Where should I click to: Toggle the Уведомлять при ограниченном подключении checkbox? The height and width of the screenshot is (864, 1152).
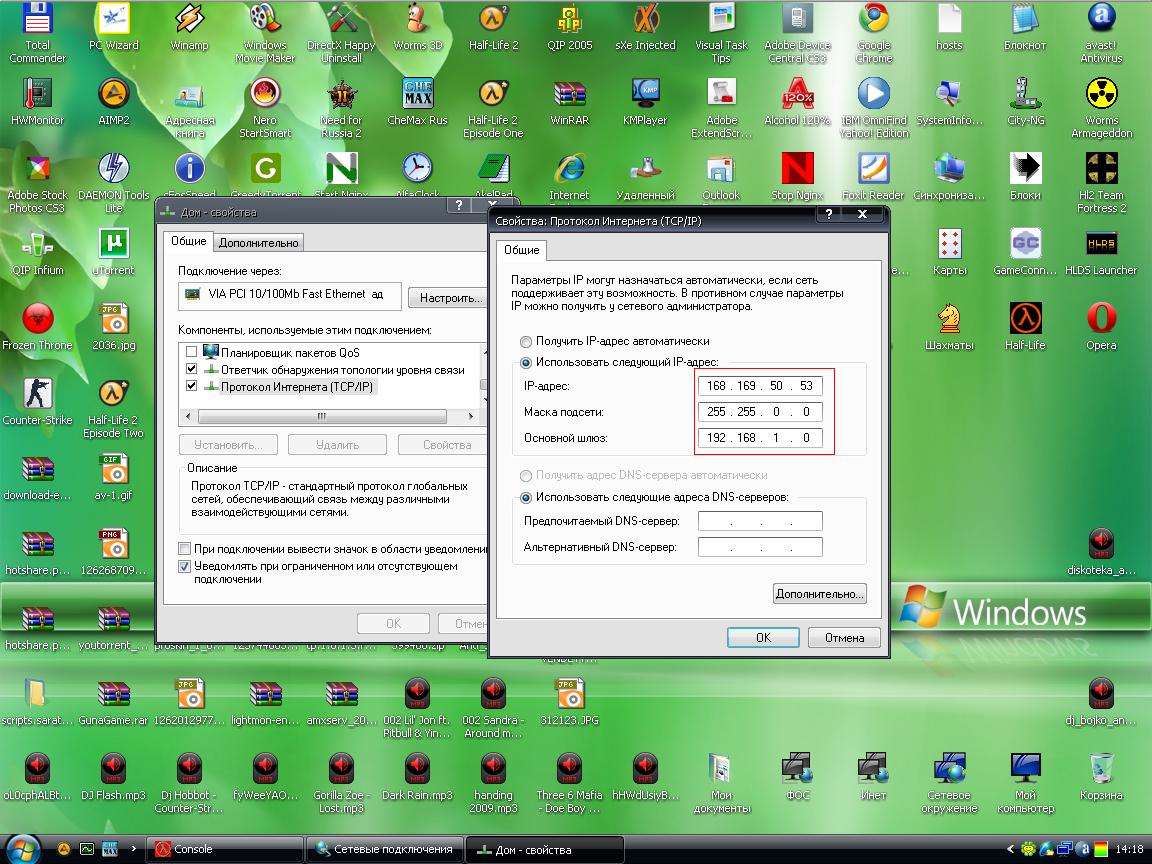pyautogui.click(x=184, y=566)
